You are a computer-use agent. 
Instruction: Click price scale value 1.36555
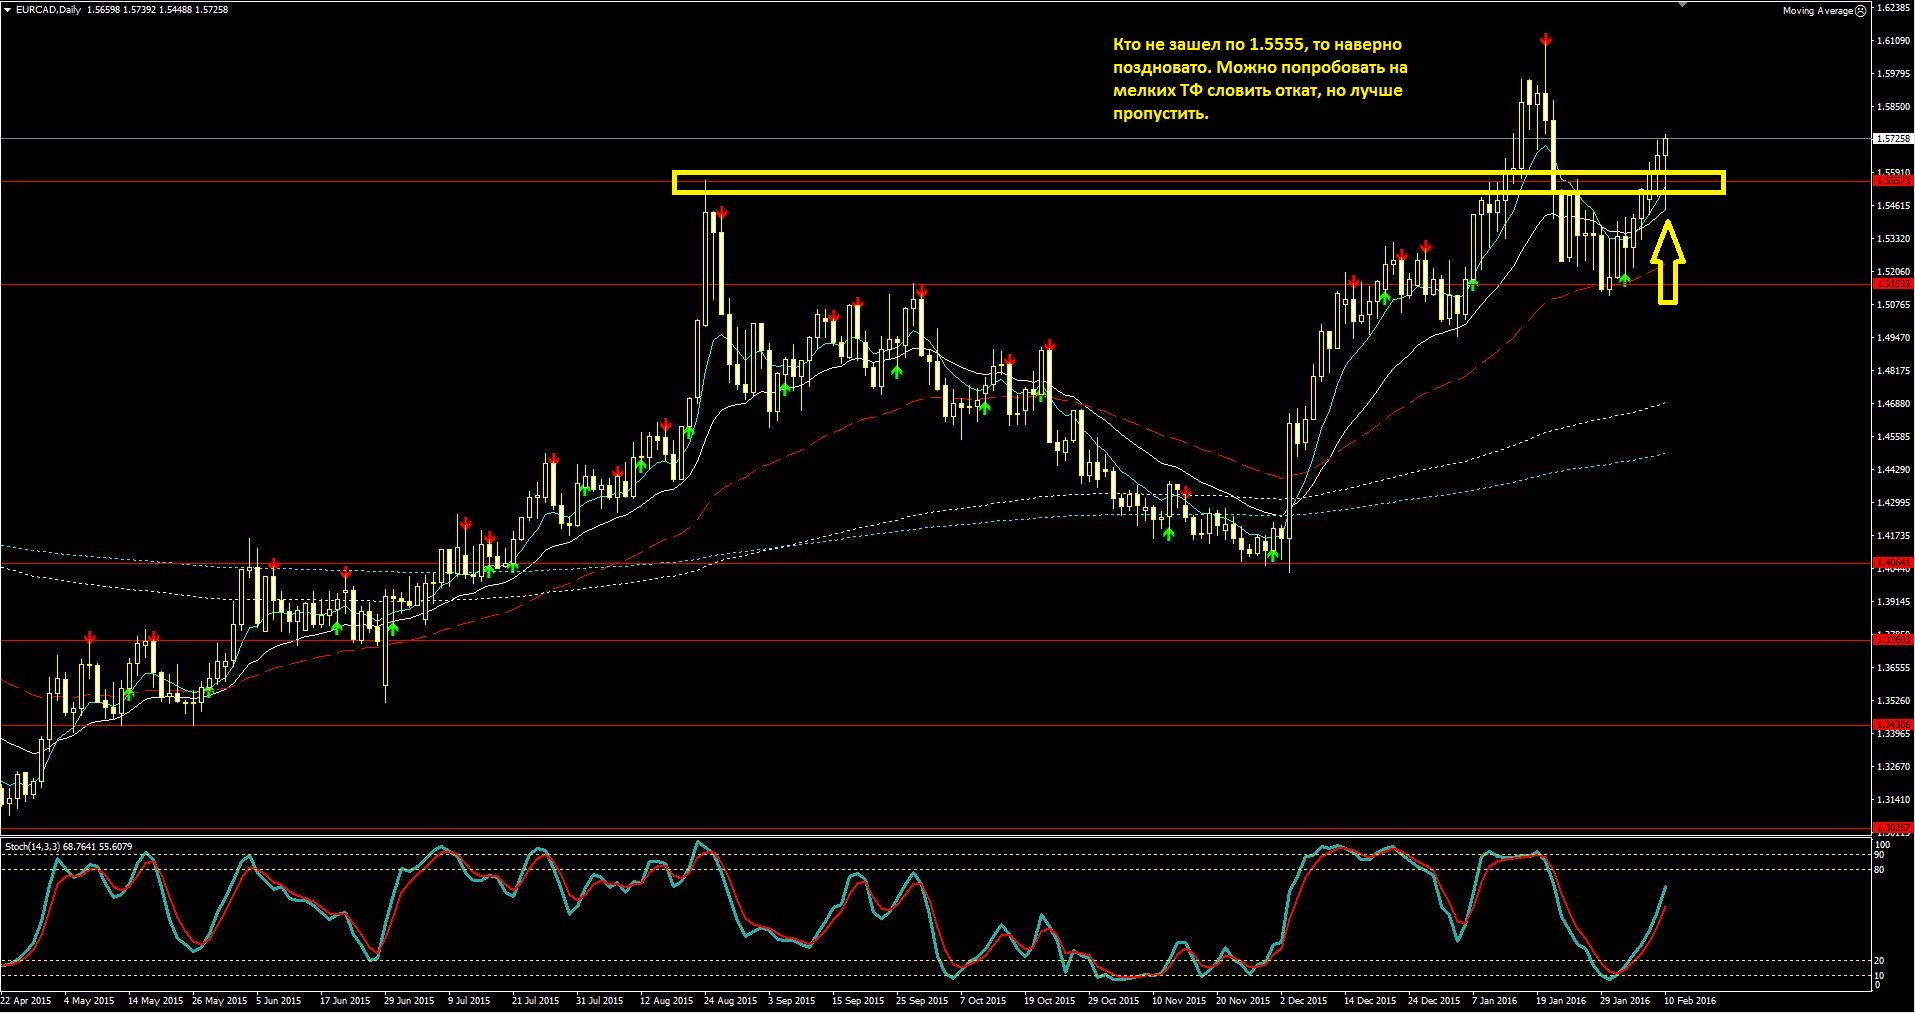1895,668
